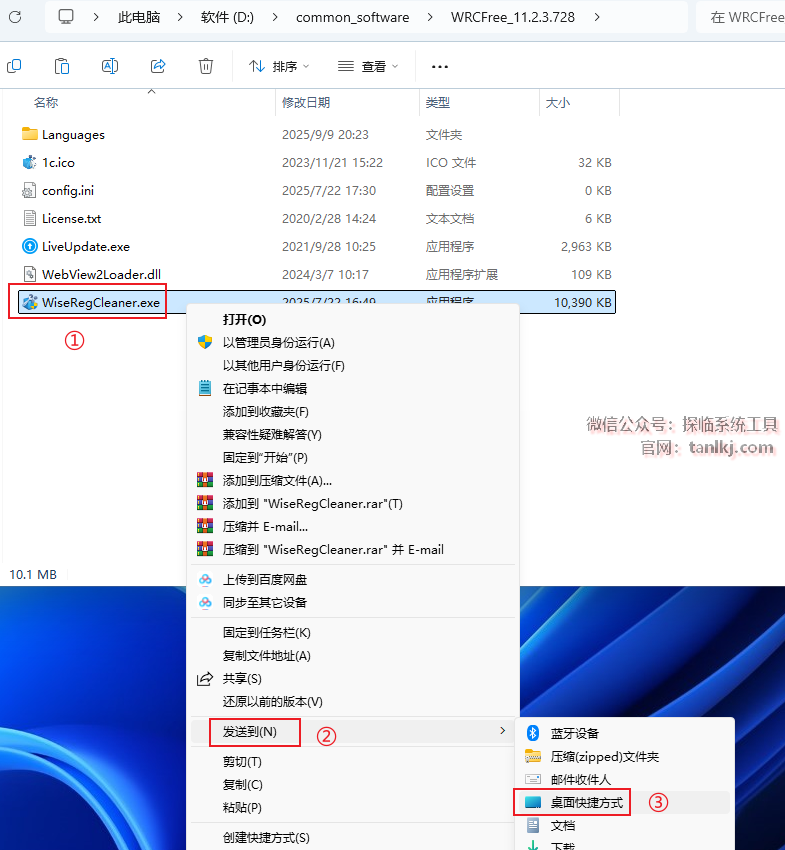Click the Rename icon in toolbar

110,66
